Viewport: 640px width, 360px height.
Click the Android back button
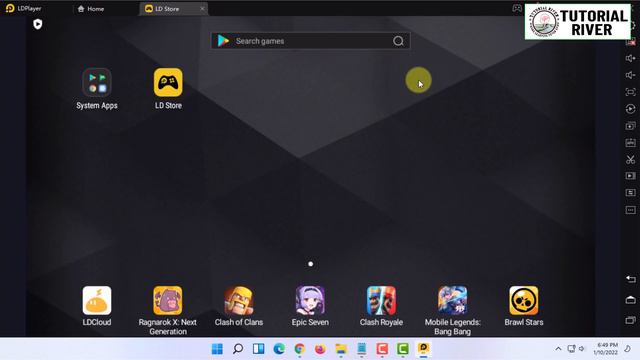(631, 279)
